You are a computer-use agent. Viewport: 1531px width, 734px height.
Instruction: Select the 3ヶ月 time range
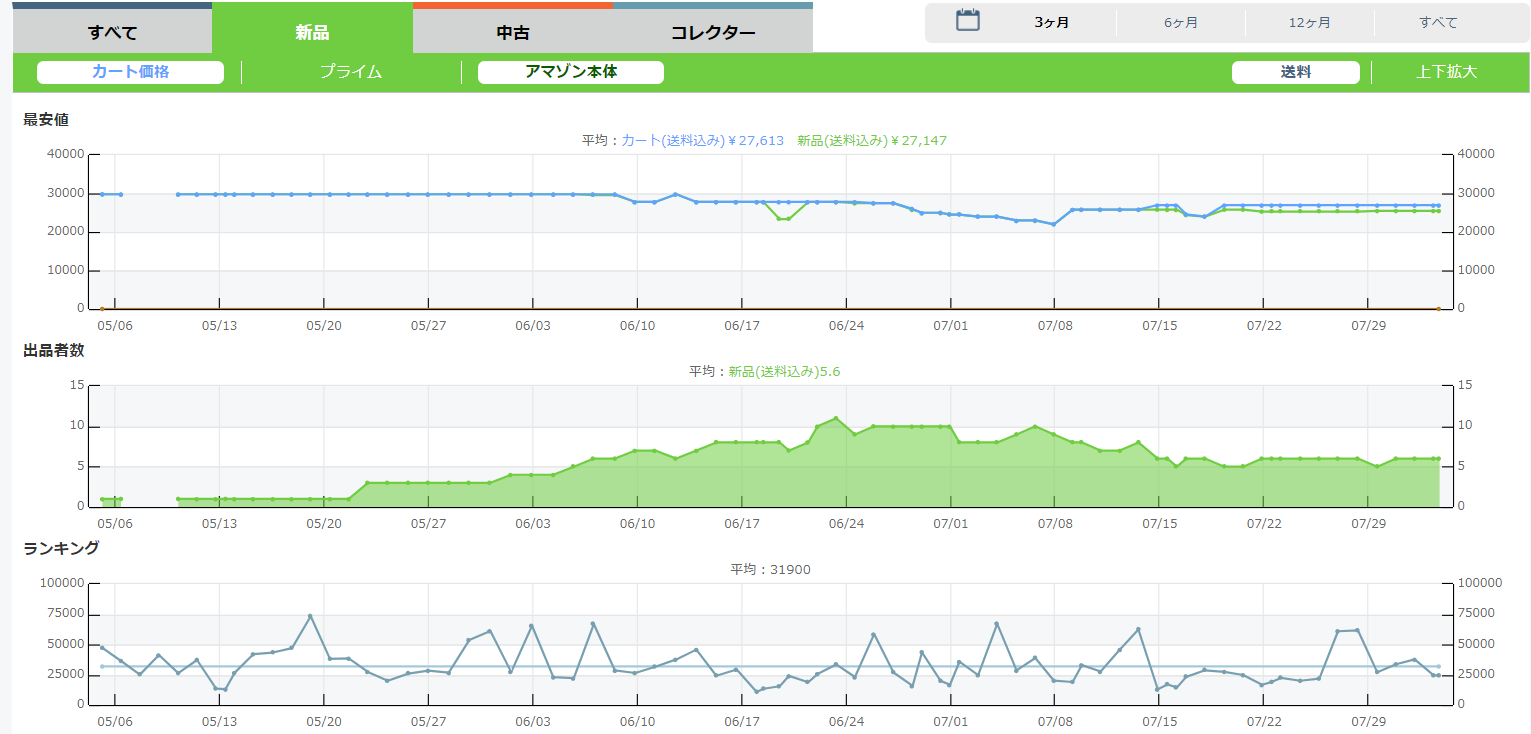point(1052,22)
